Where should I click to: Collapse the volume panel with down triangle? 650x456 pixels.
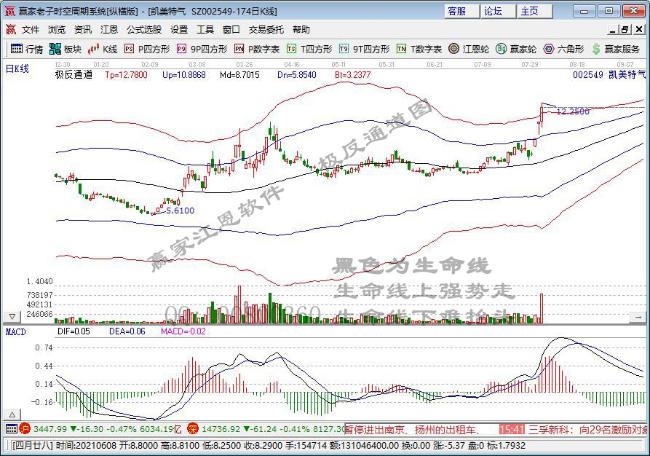tap(12, 317)
